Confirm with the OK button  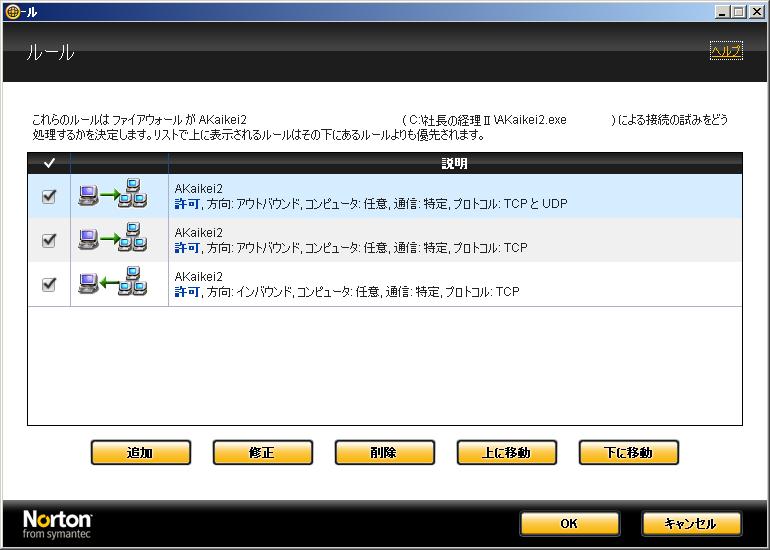[x=569, y=524]
